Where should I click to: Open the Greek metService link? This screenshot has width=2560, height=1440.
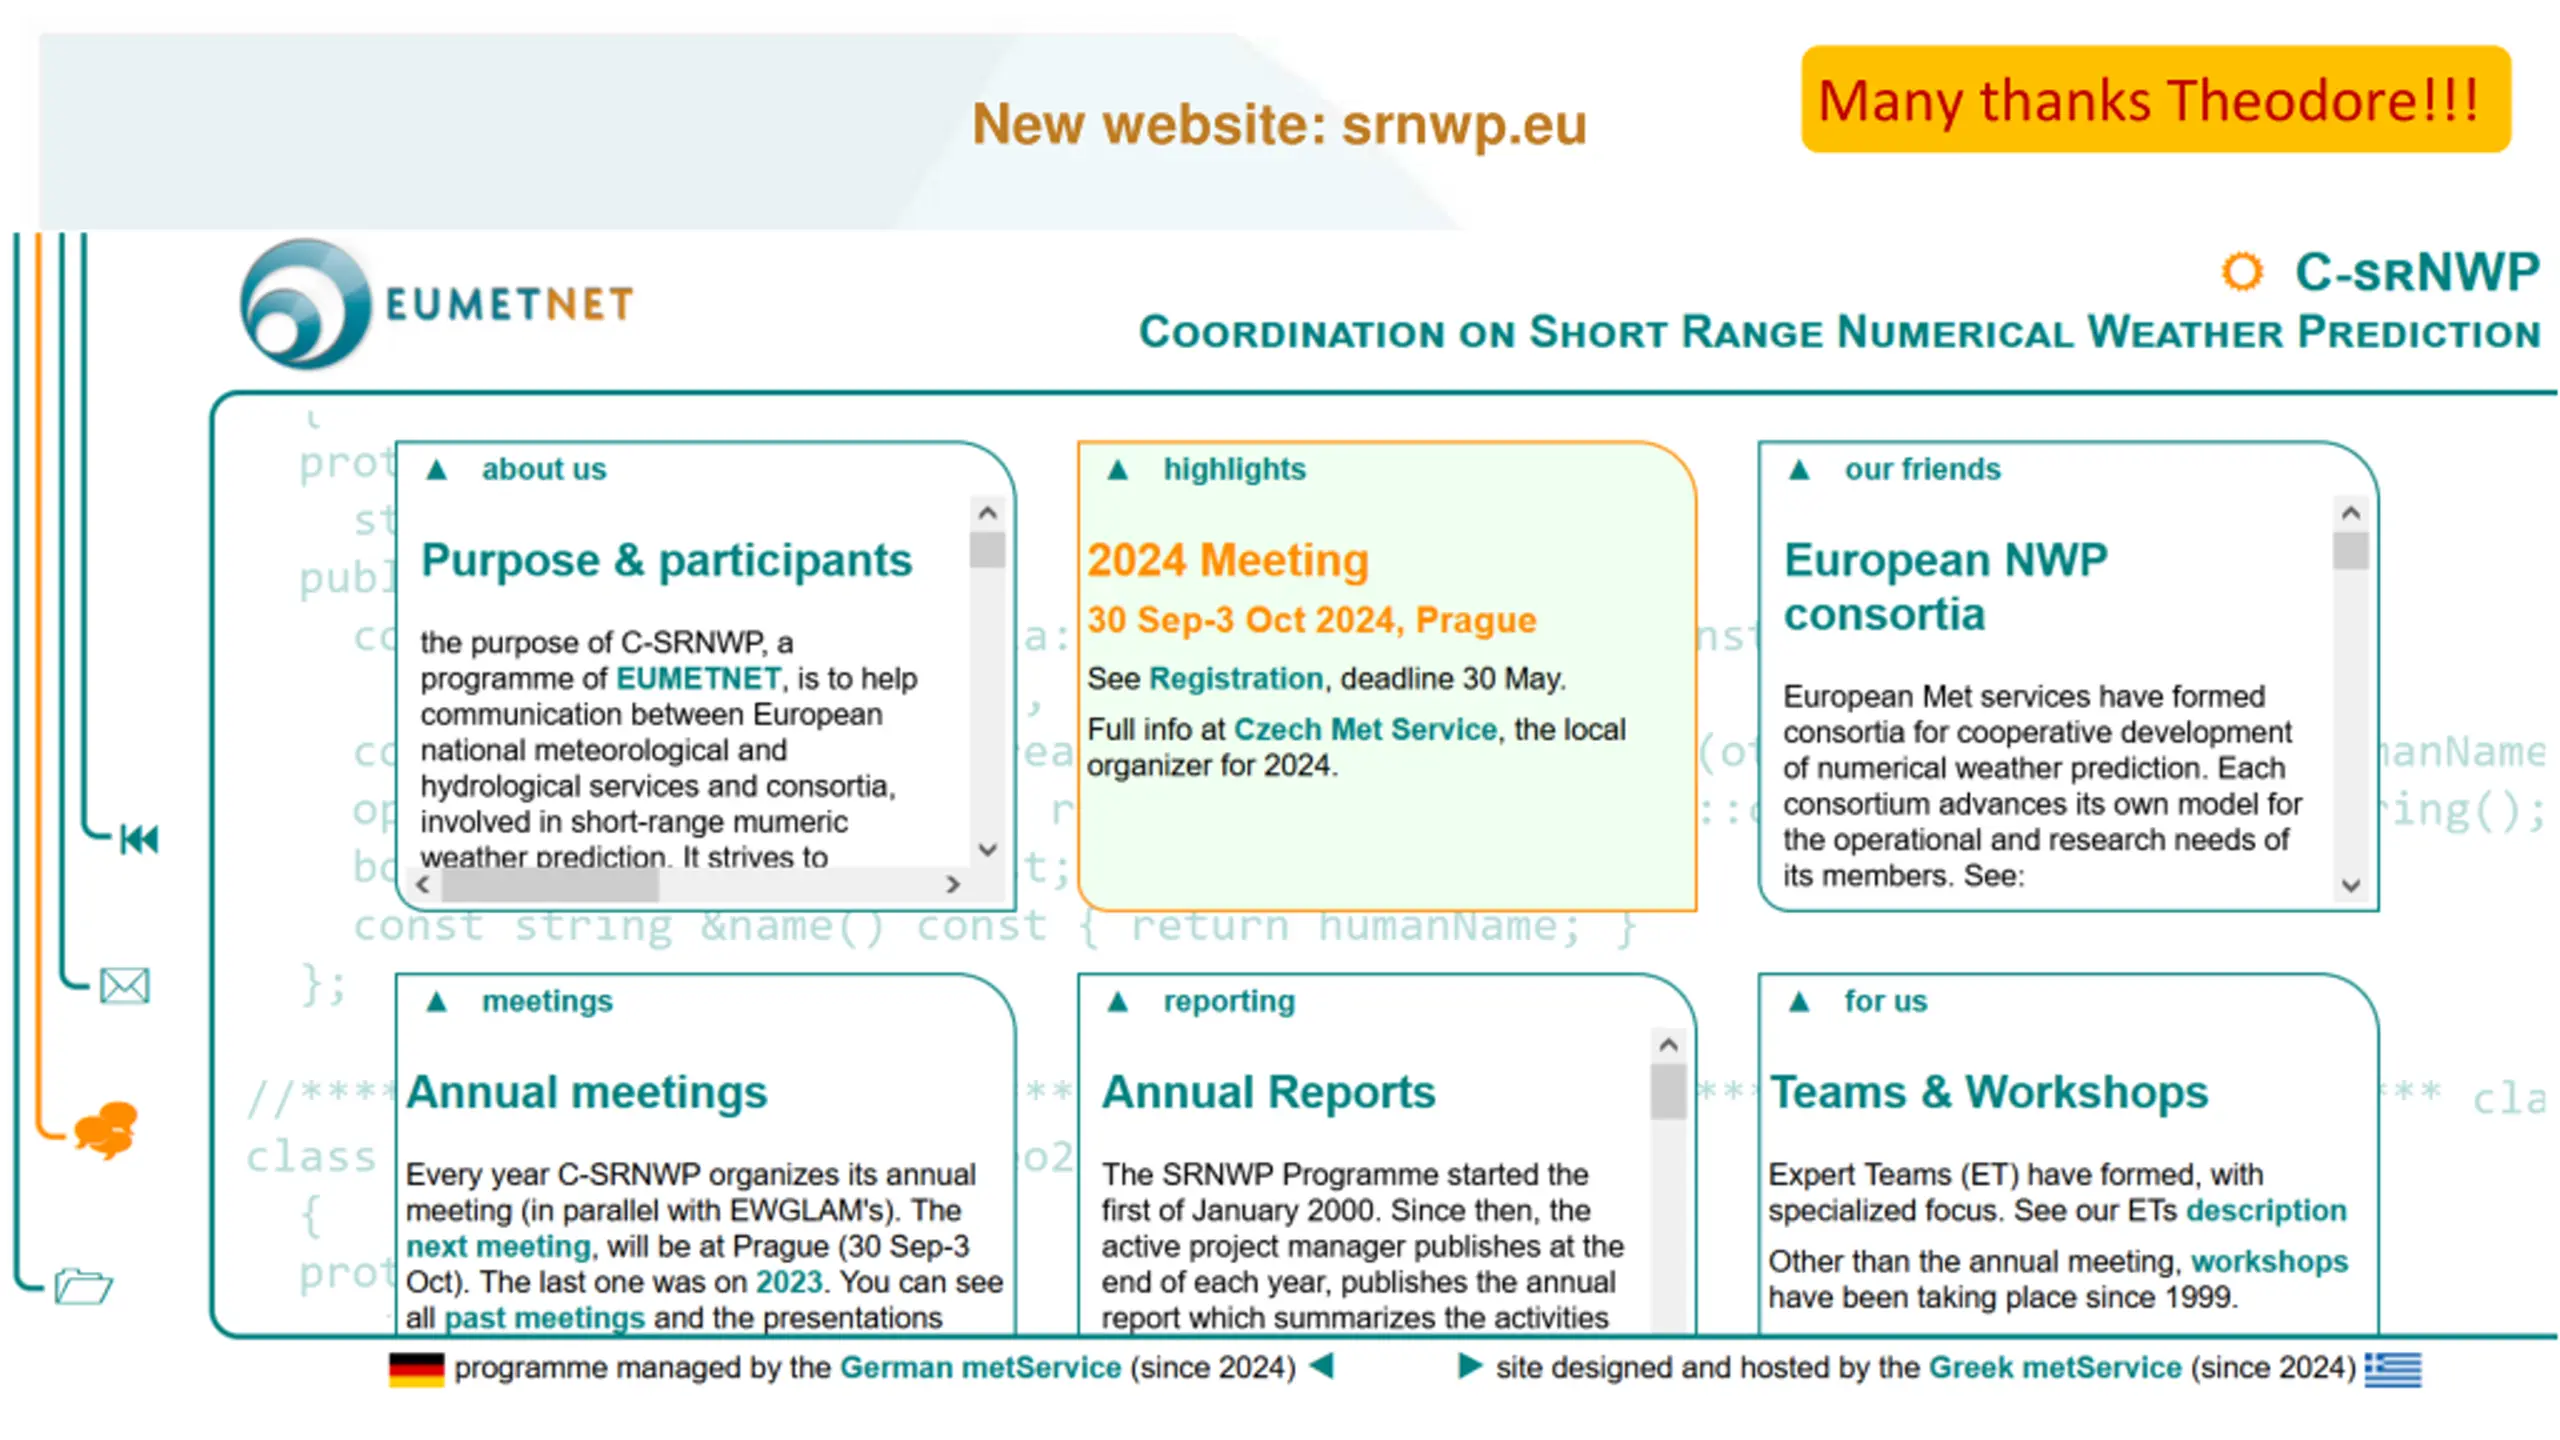[x=2054, y=1367]
